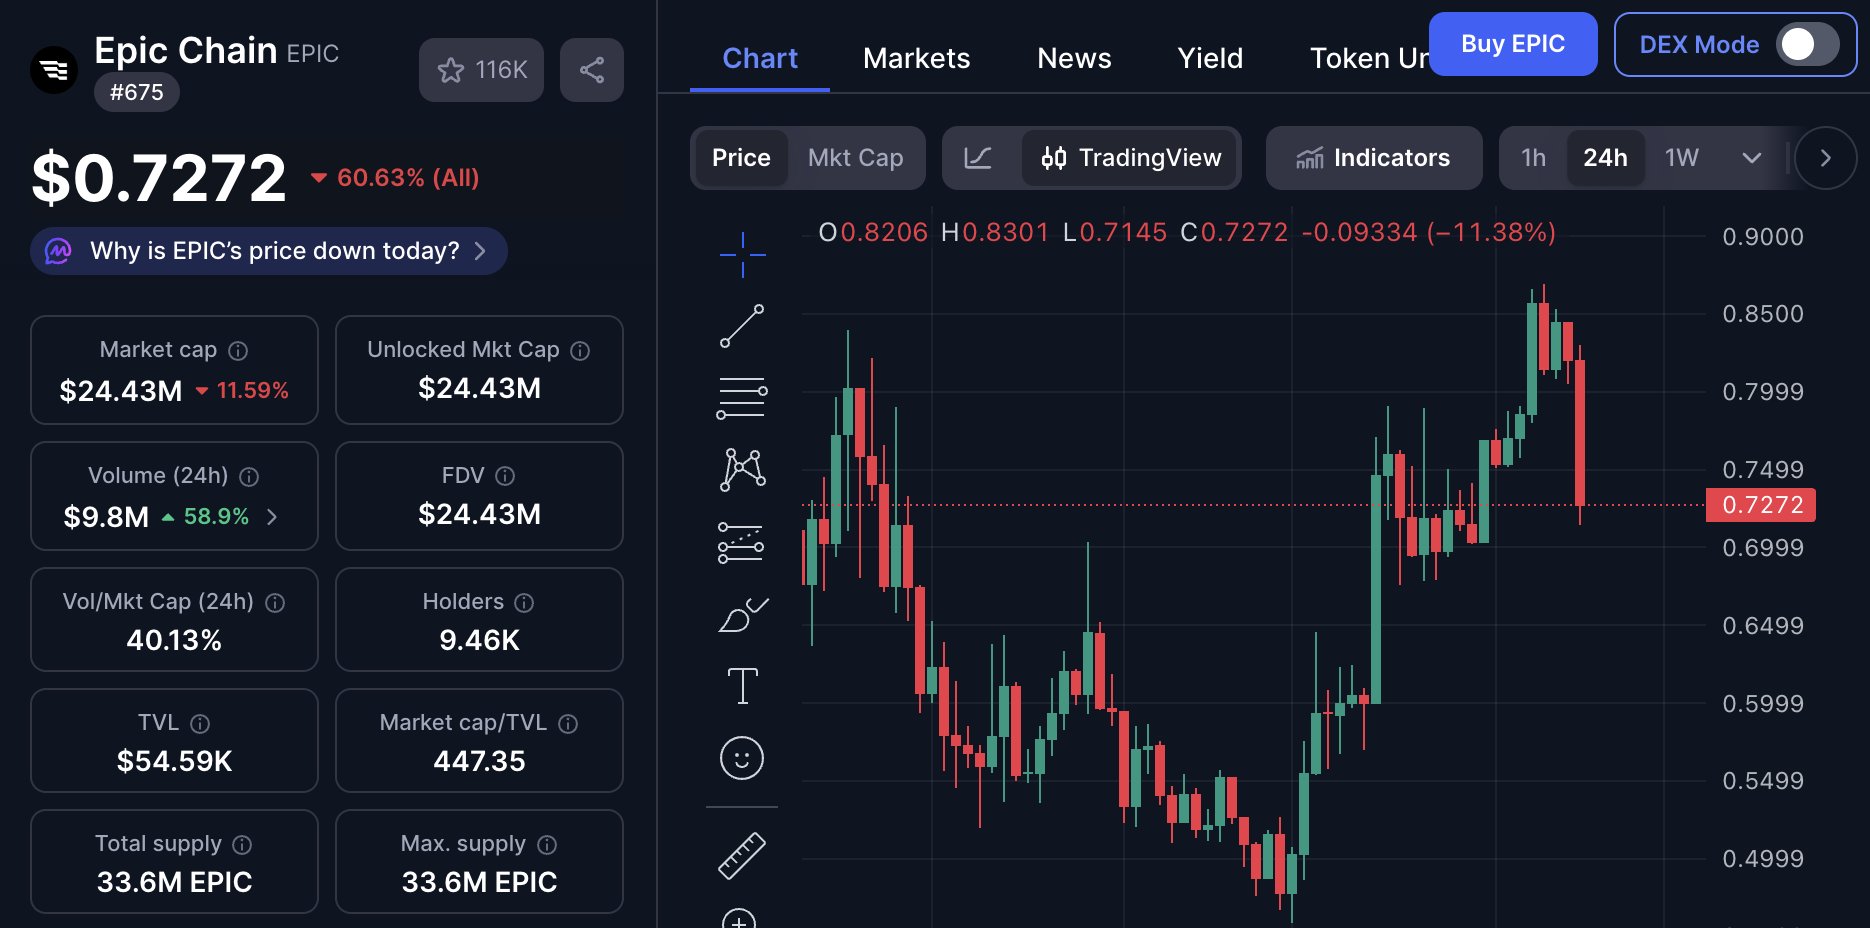The image size is (1870, 928).
Task: Select the crosshair cursor tool
Action: coord(742,254)
